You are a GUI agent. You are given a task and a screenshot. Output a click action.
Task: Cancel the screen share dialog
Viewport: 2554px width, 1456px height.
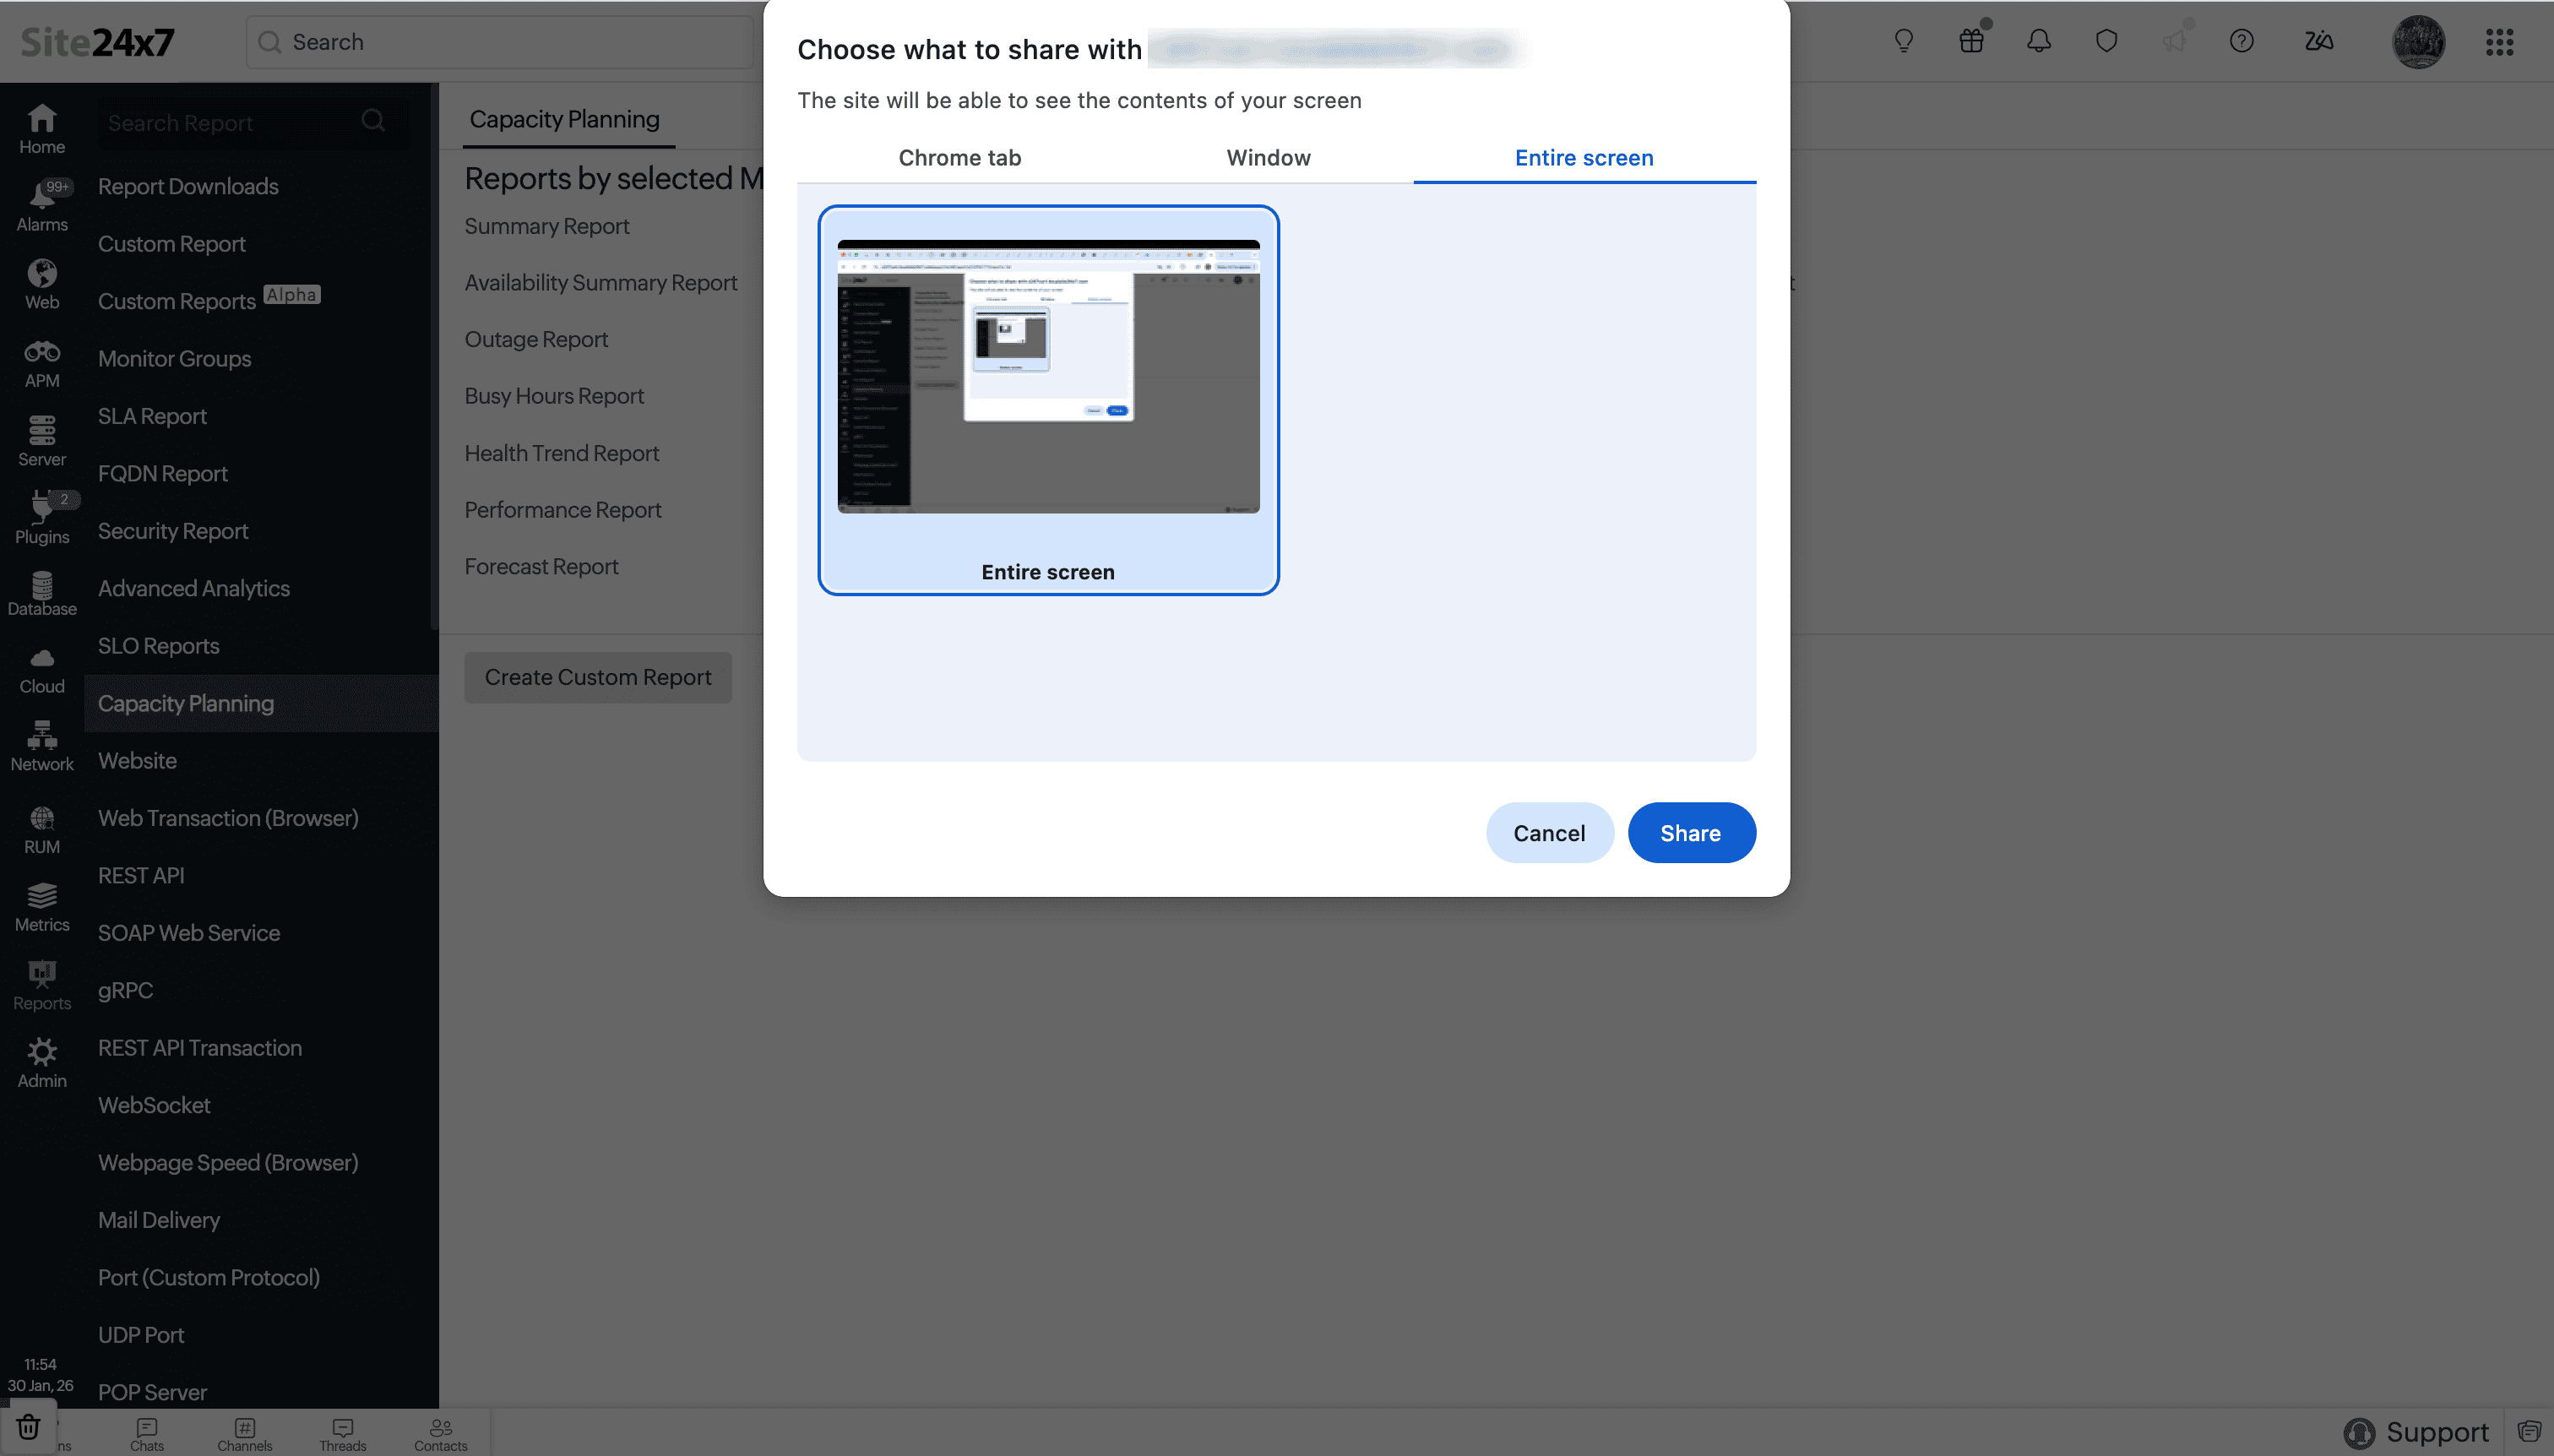(1548, 833)
